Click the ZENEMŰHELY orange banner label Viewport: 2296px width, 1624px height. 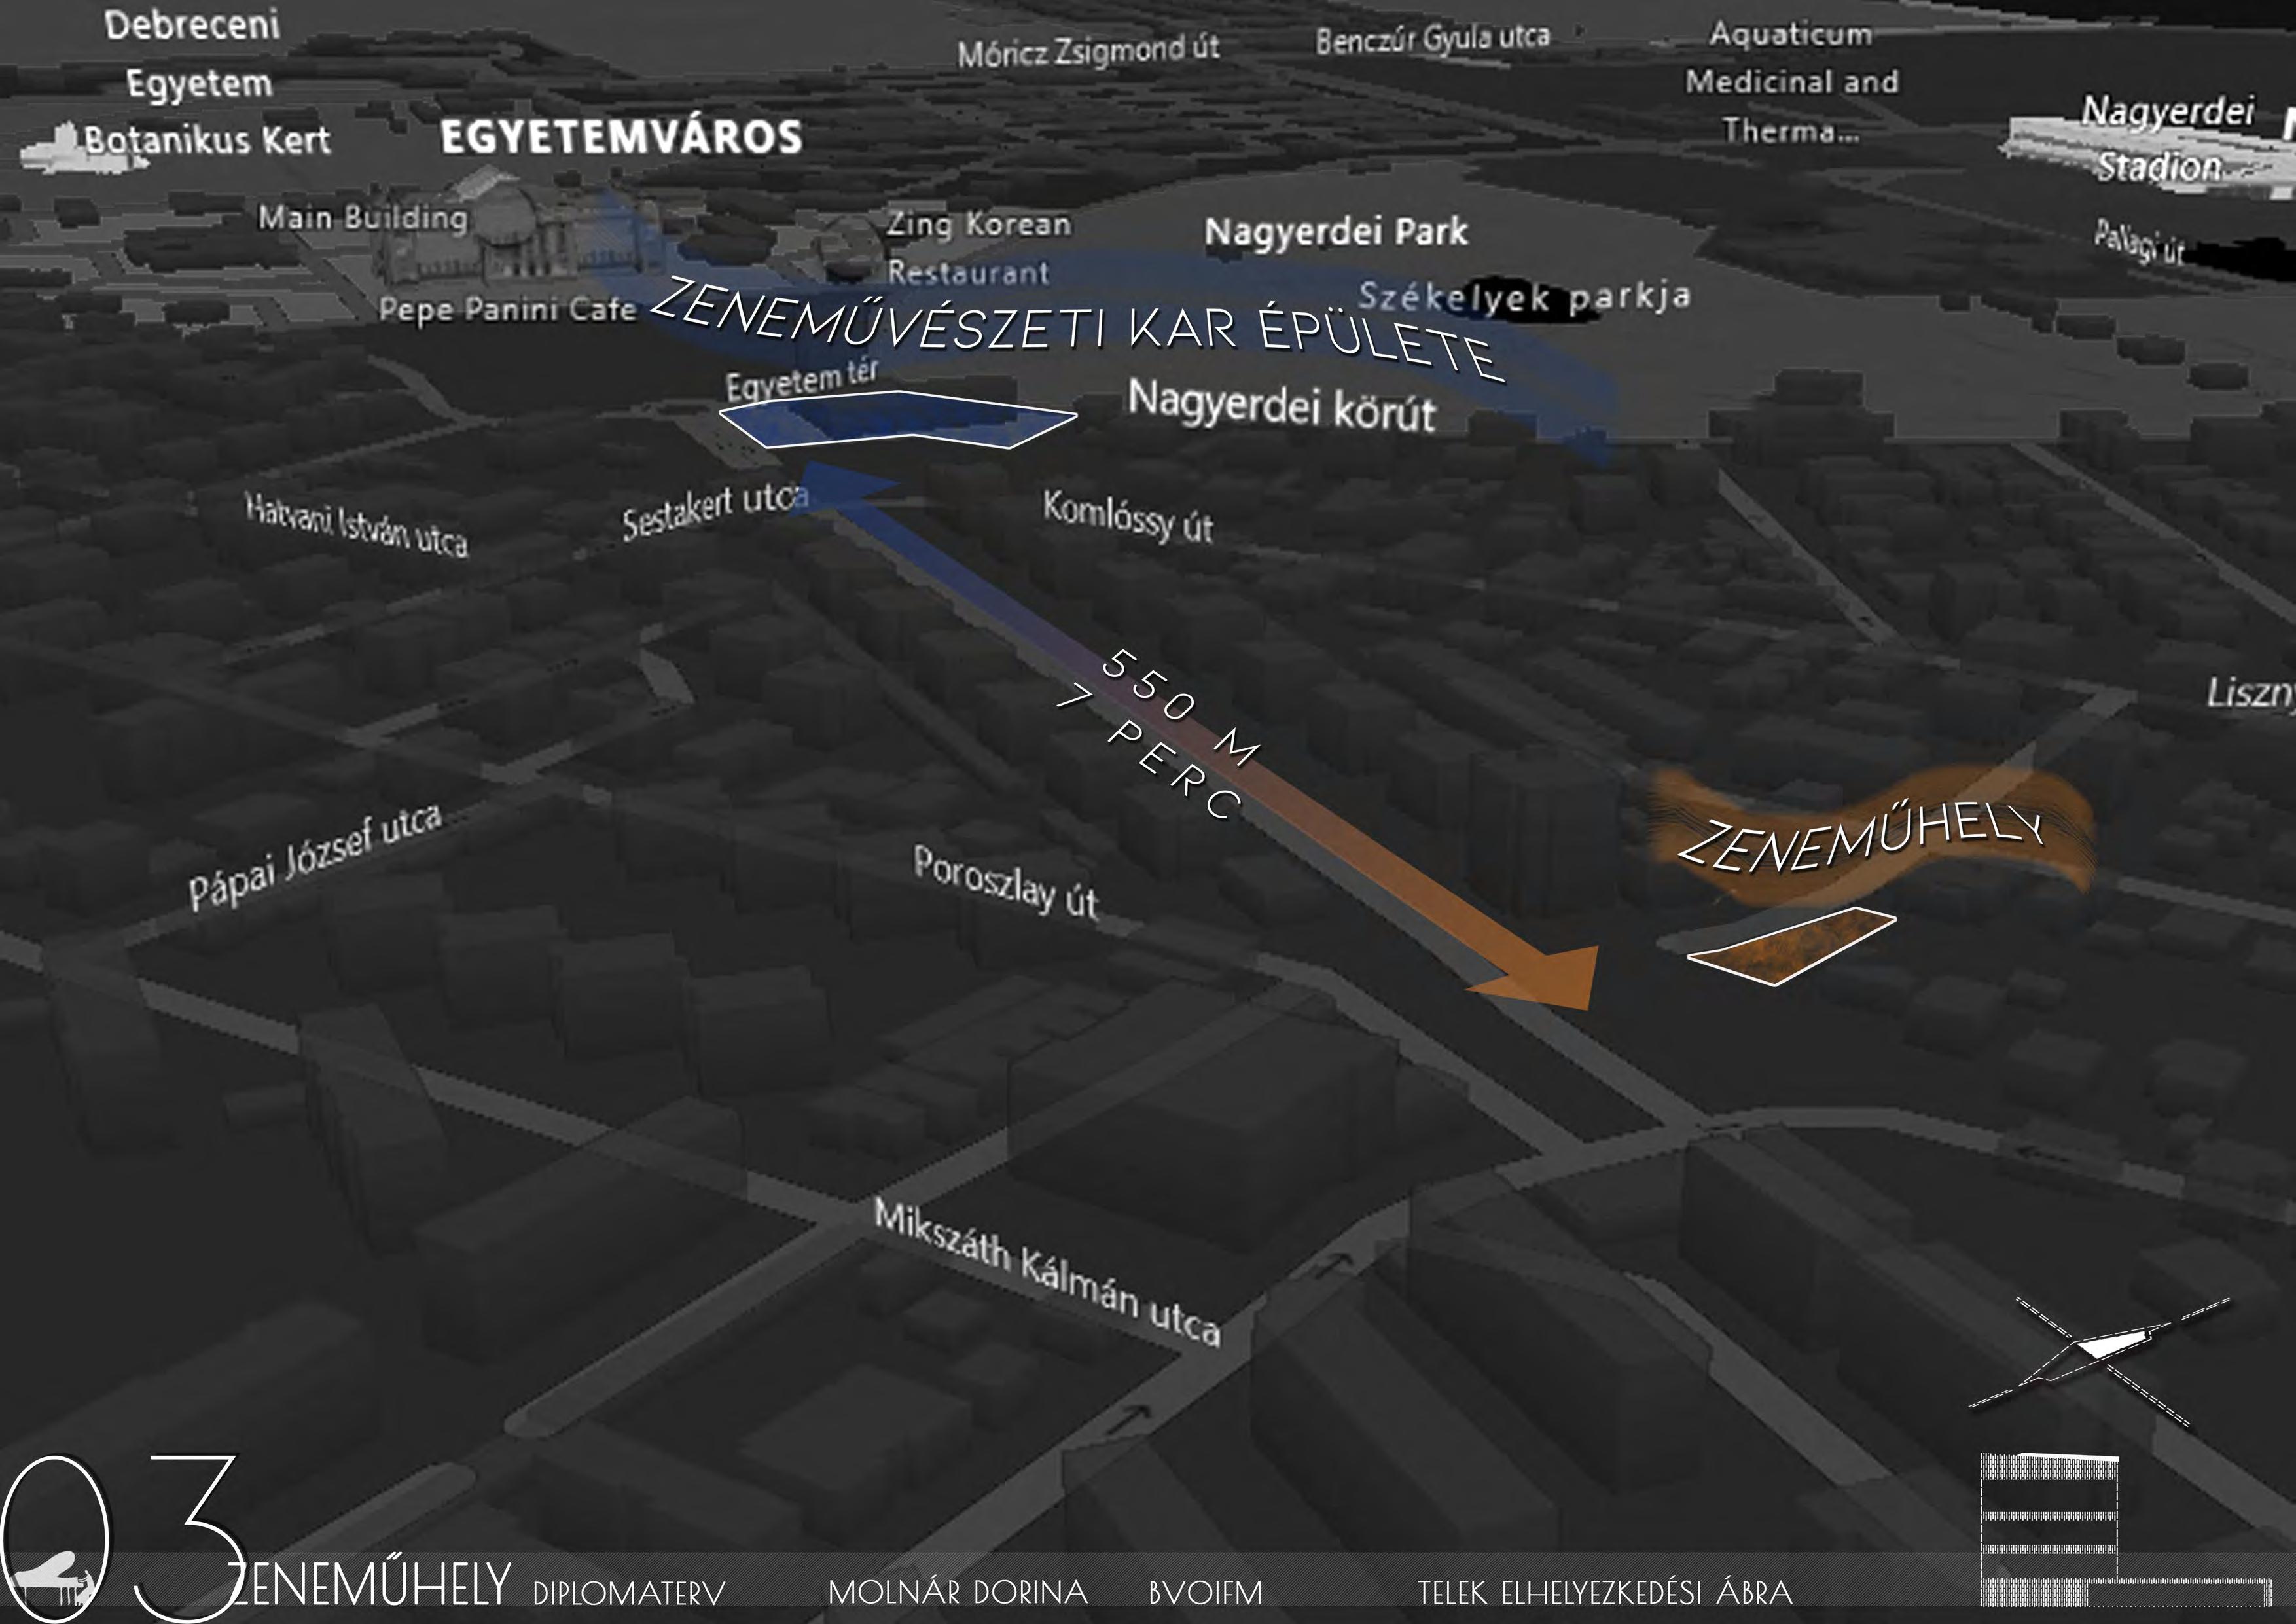(1860, 840)
